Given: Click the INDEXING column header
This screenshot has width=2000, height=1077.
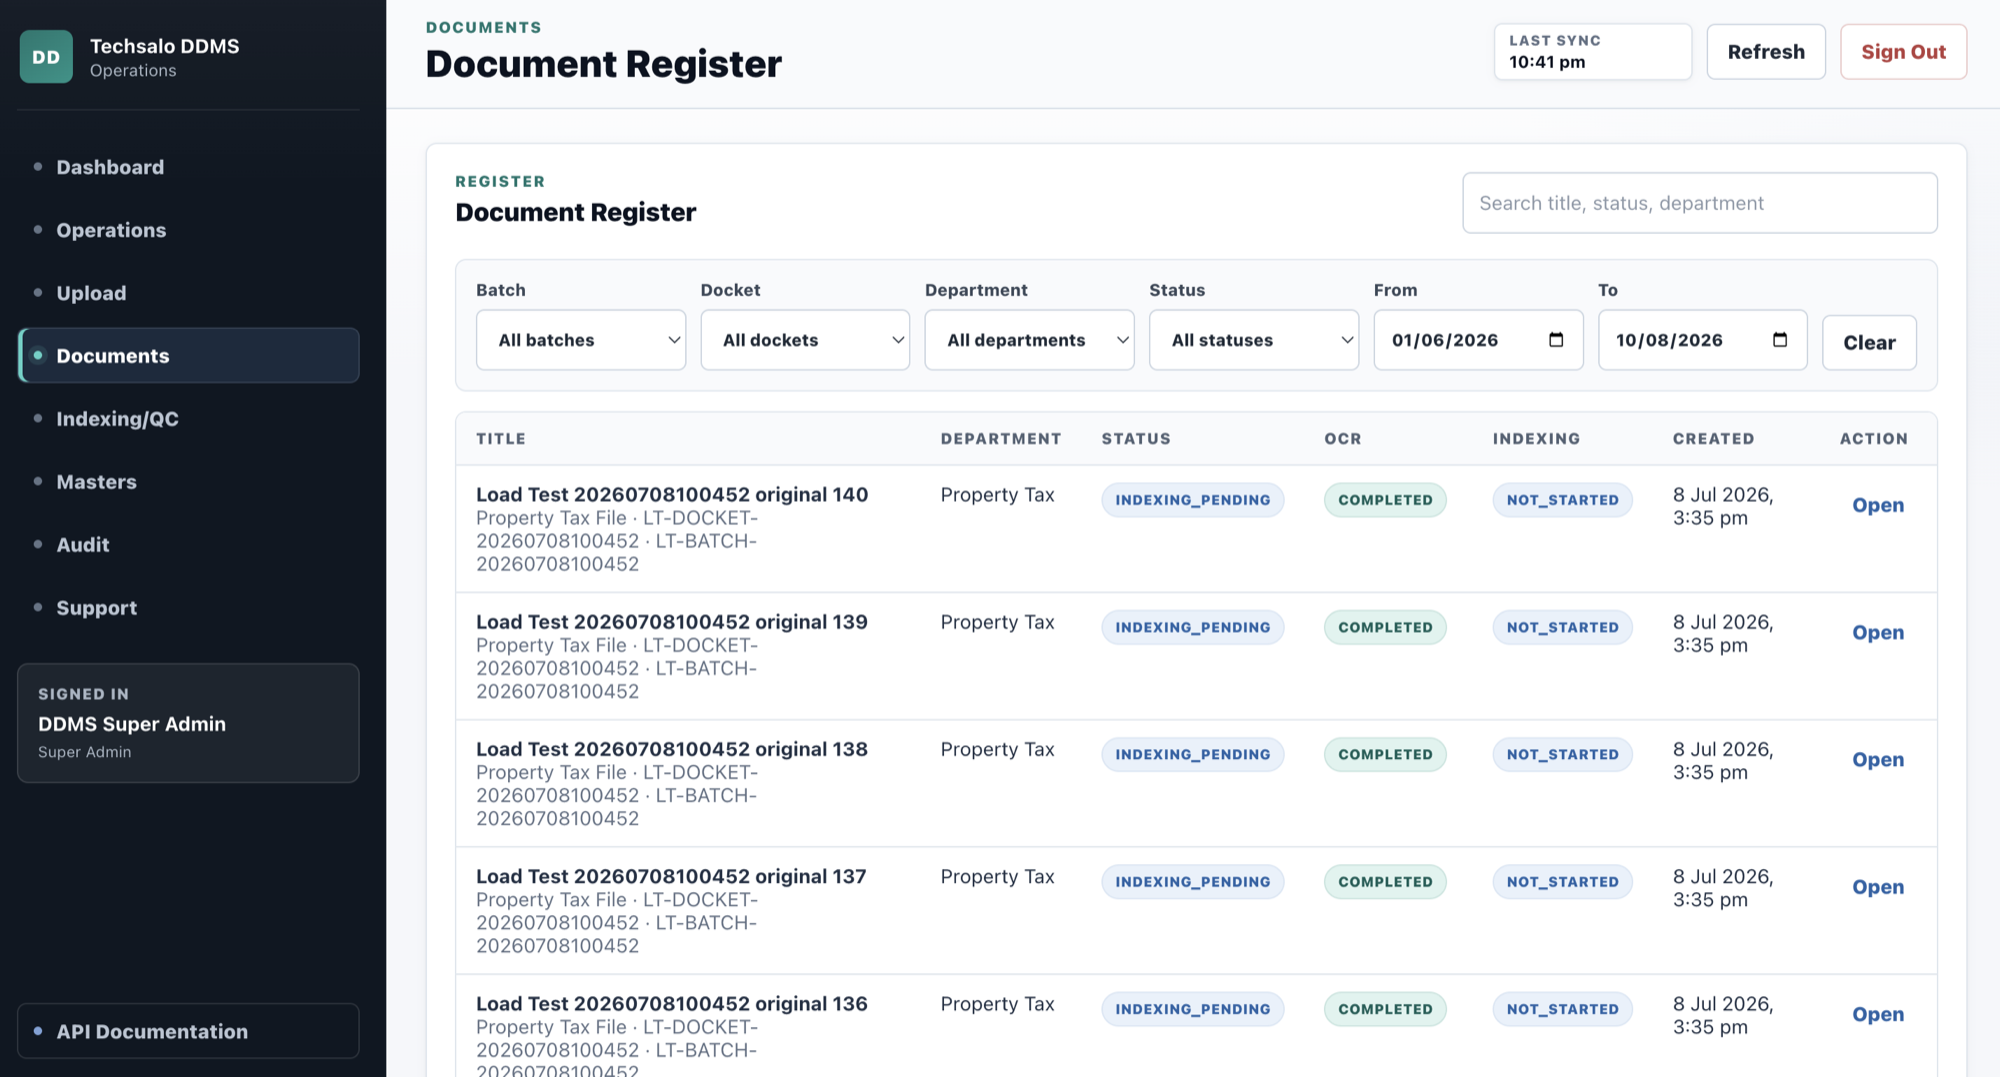Looking at the screenshot, I should click(x=1536, y=438).
